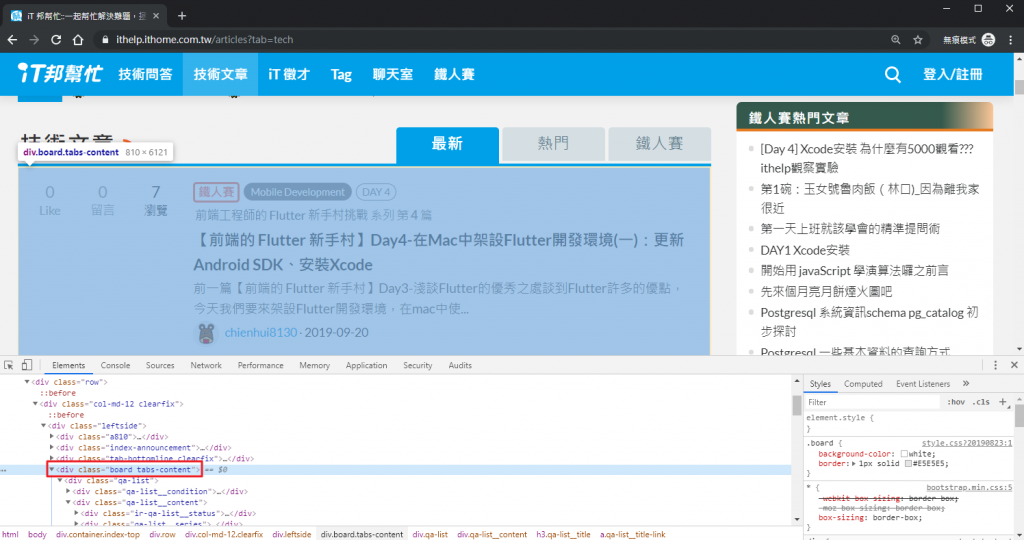Open the 鐵人賽 nav item
The image size is (1024, 540).
click(x=455, y=74)
